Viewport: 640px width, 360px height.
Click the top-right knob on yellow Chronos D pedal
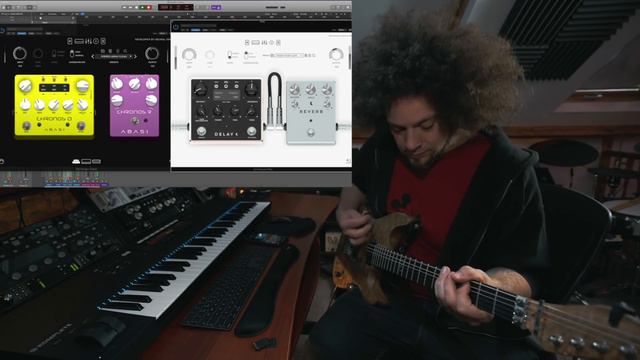tap(82, 86)
